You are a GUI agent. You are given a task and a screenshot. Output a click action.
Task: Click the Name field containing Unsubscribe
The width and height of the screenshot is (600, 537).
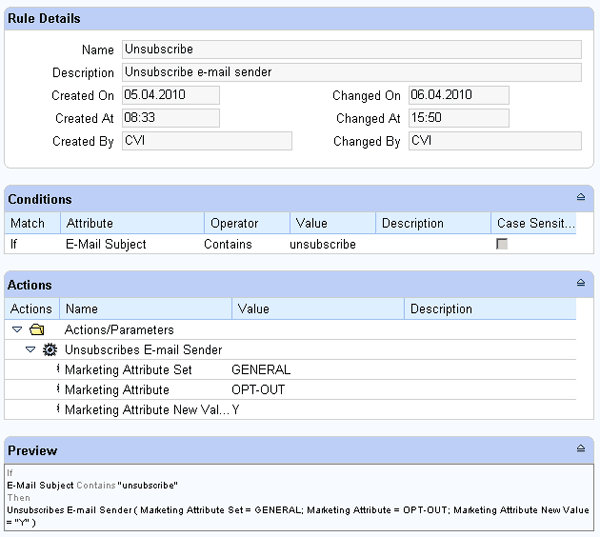[351, 49]
